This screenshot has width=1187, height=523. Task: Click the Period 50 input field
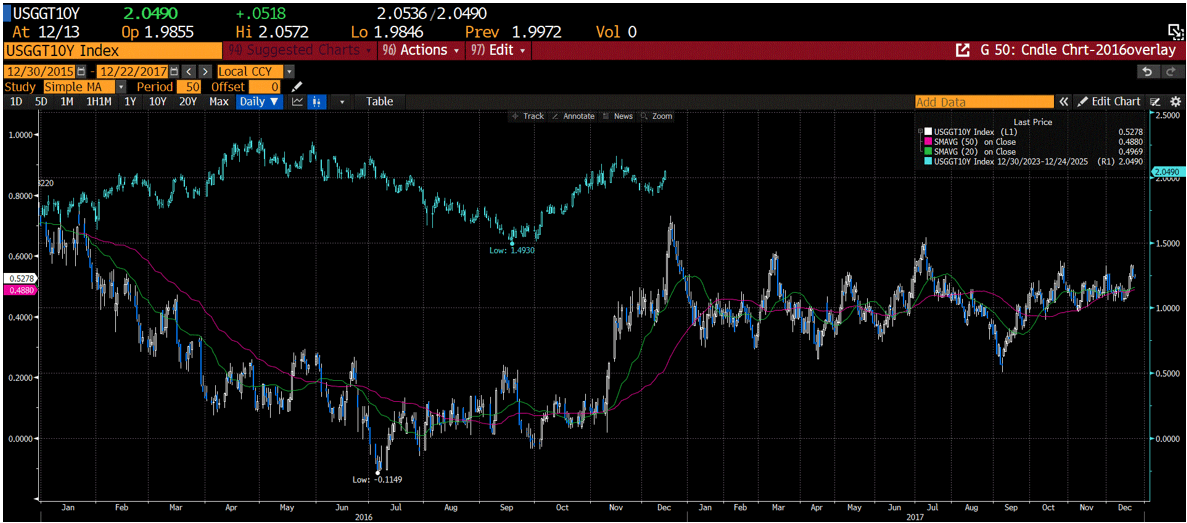[x=190, y=86]
